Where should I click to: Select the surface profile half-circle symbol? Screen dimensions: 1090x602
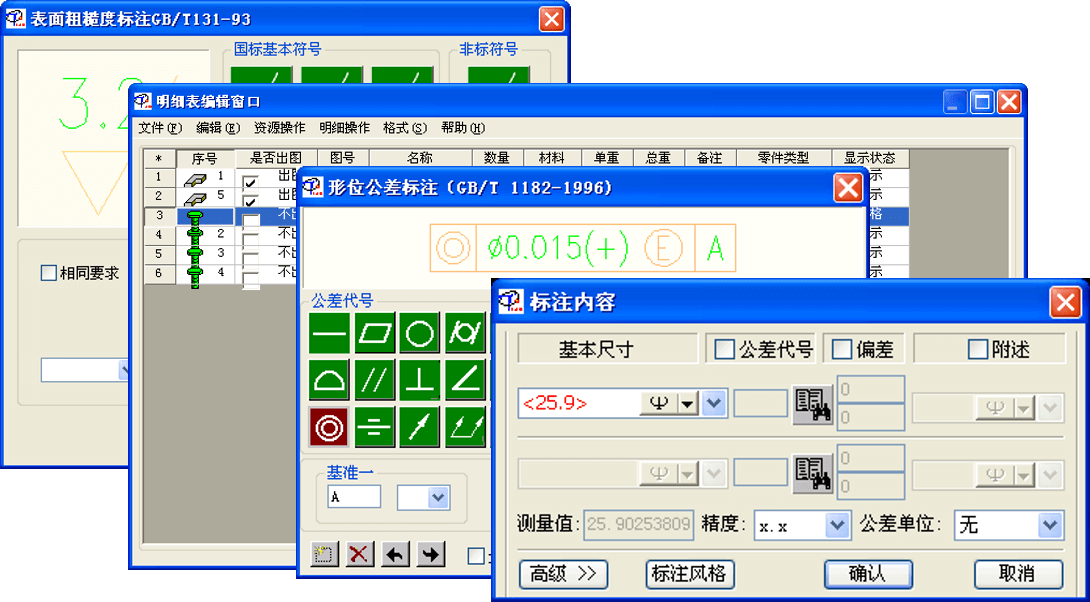(x=330, y=380)
